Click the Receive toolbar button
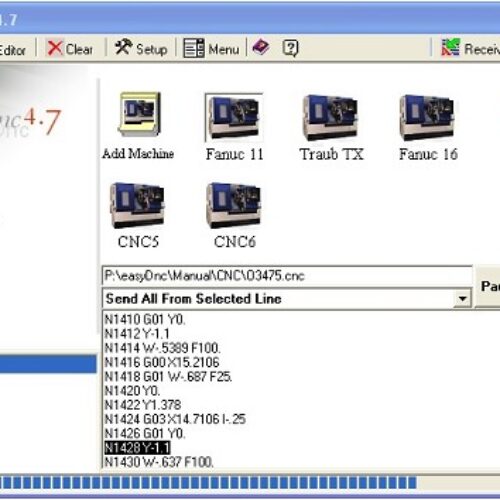500x500 pixels. [470, 48]
